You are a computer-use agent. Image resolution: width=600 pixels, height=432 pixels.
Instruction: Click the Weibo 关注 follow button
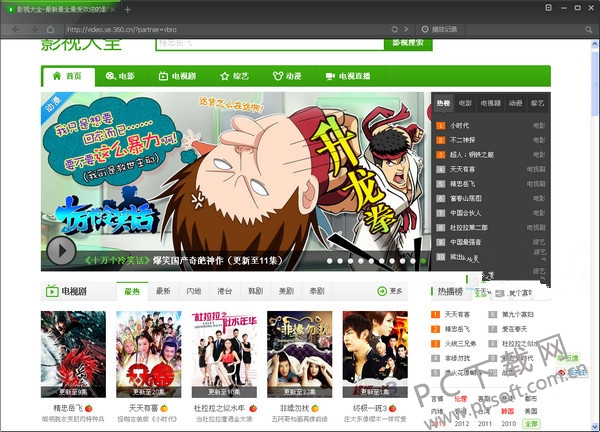pyautogui.click(x=571, y=372)
